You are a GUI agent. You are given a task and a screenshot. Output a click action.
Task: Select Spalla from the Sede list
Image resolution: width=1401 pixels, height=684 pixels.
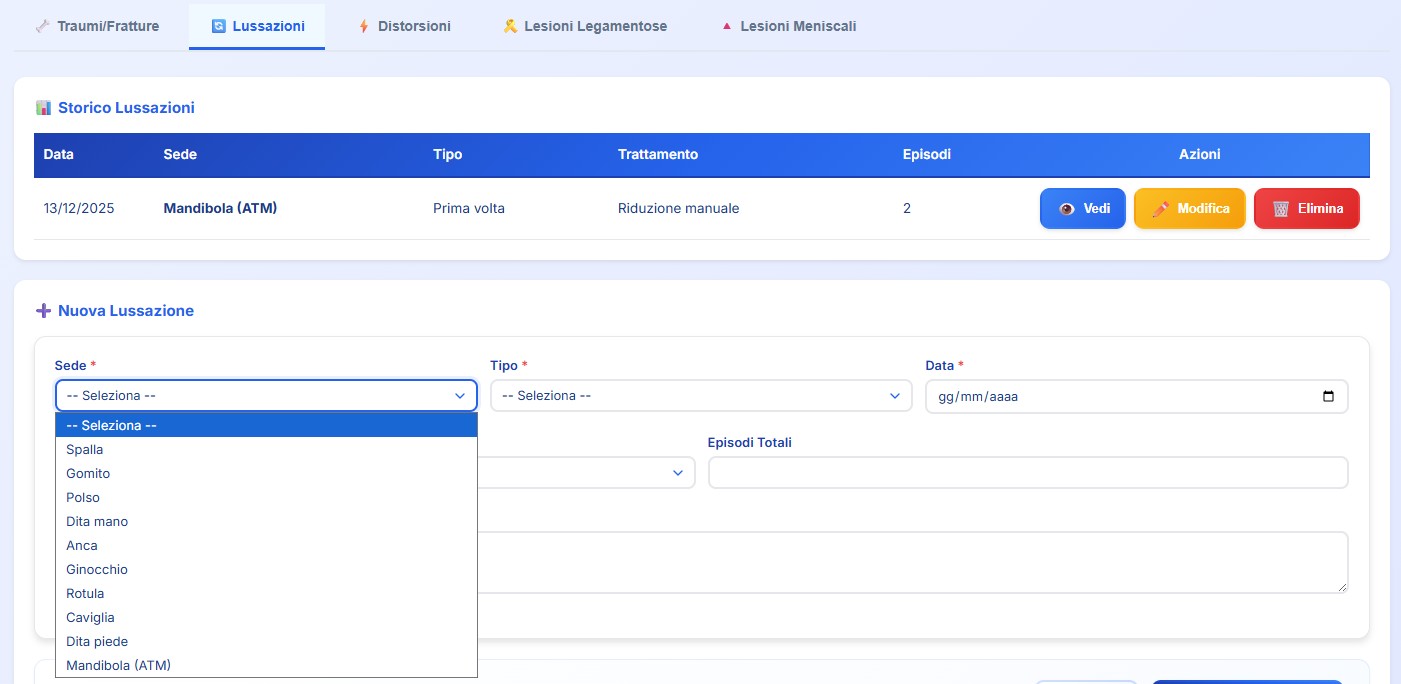(x=85, y=450)
